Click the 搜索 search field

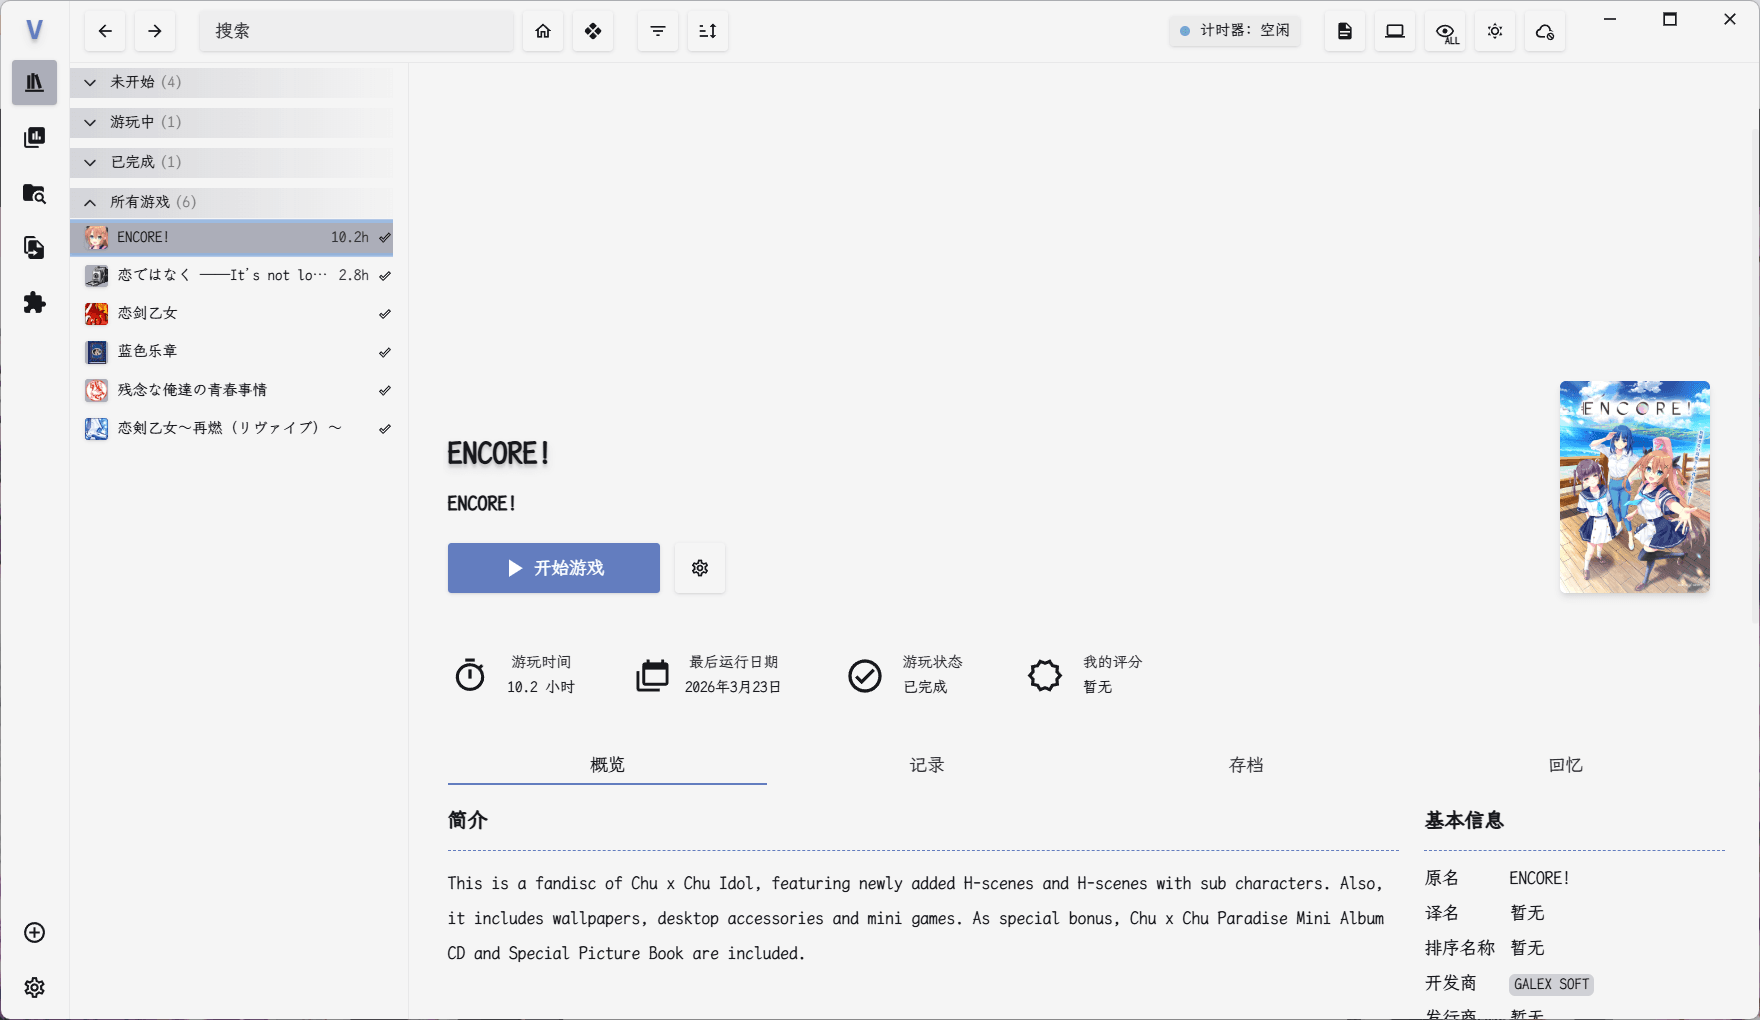point(356,31)
